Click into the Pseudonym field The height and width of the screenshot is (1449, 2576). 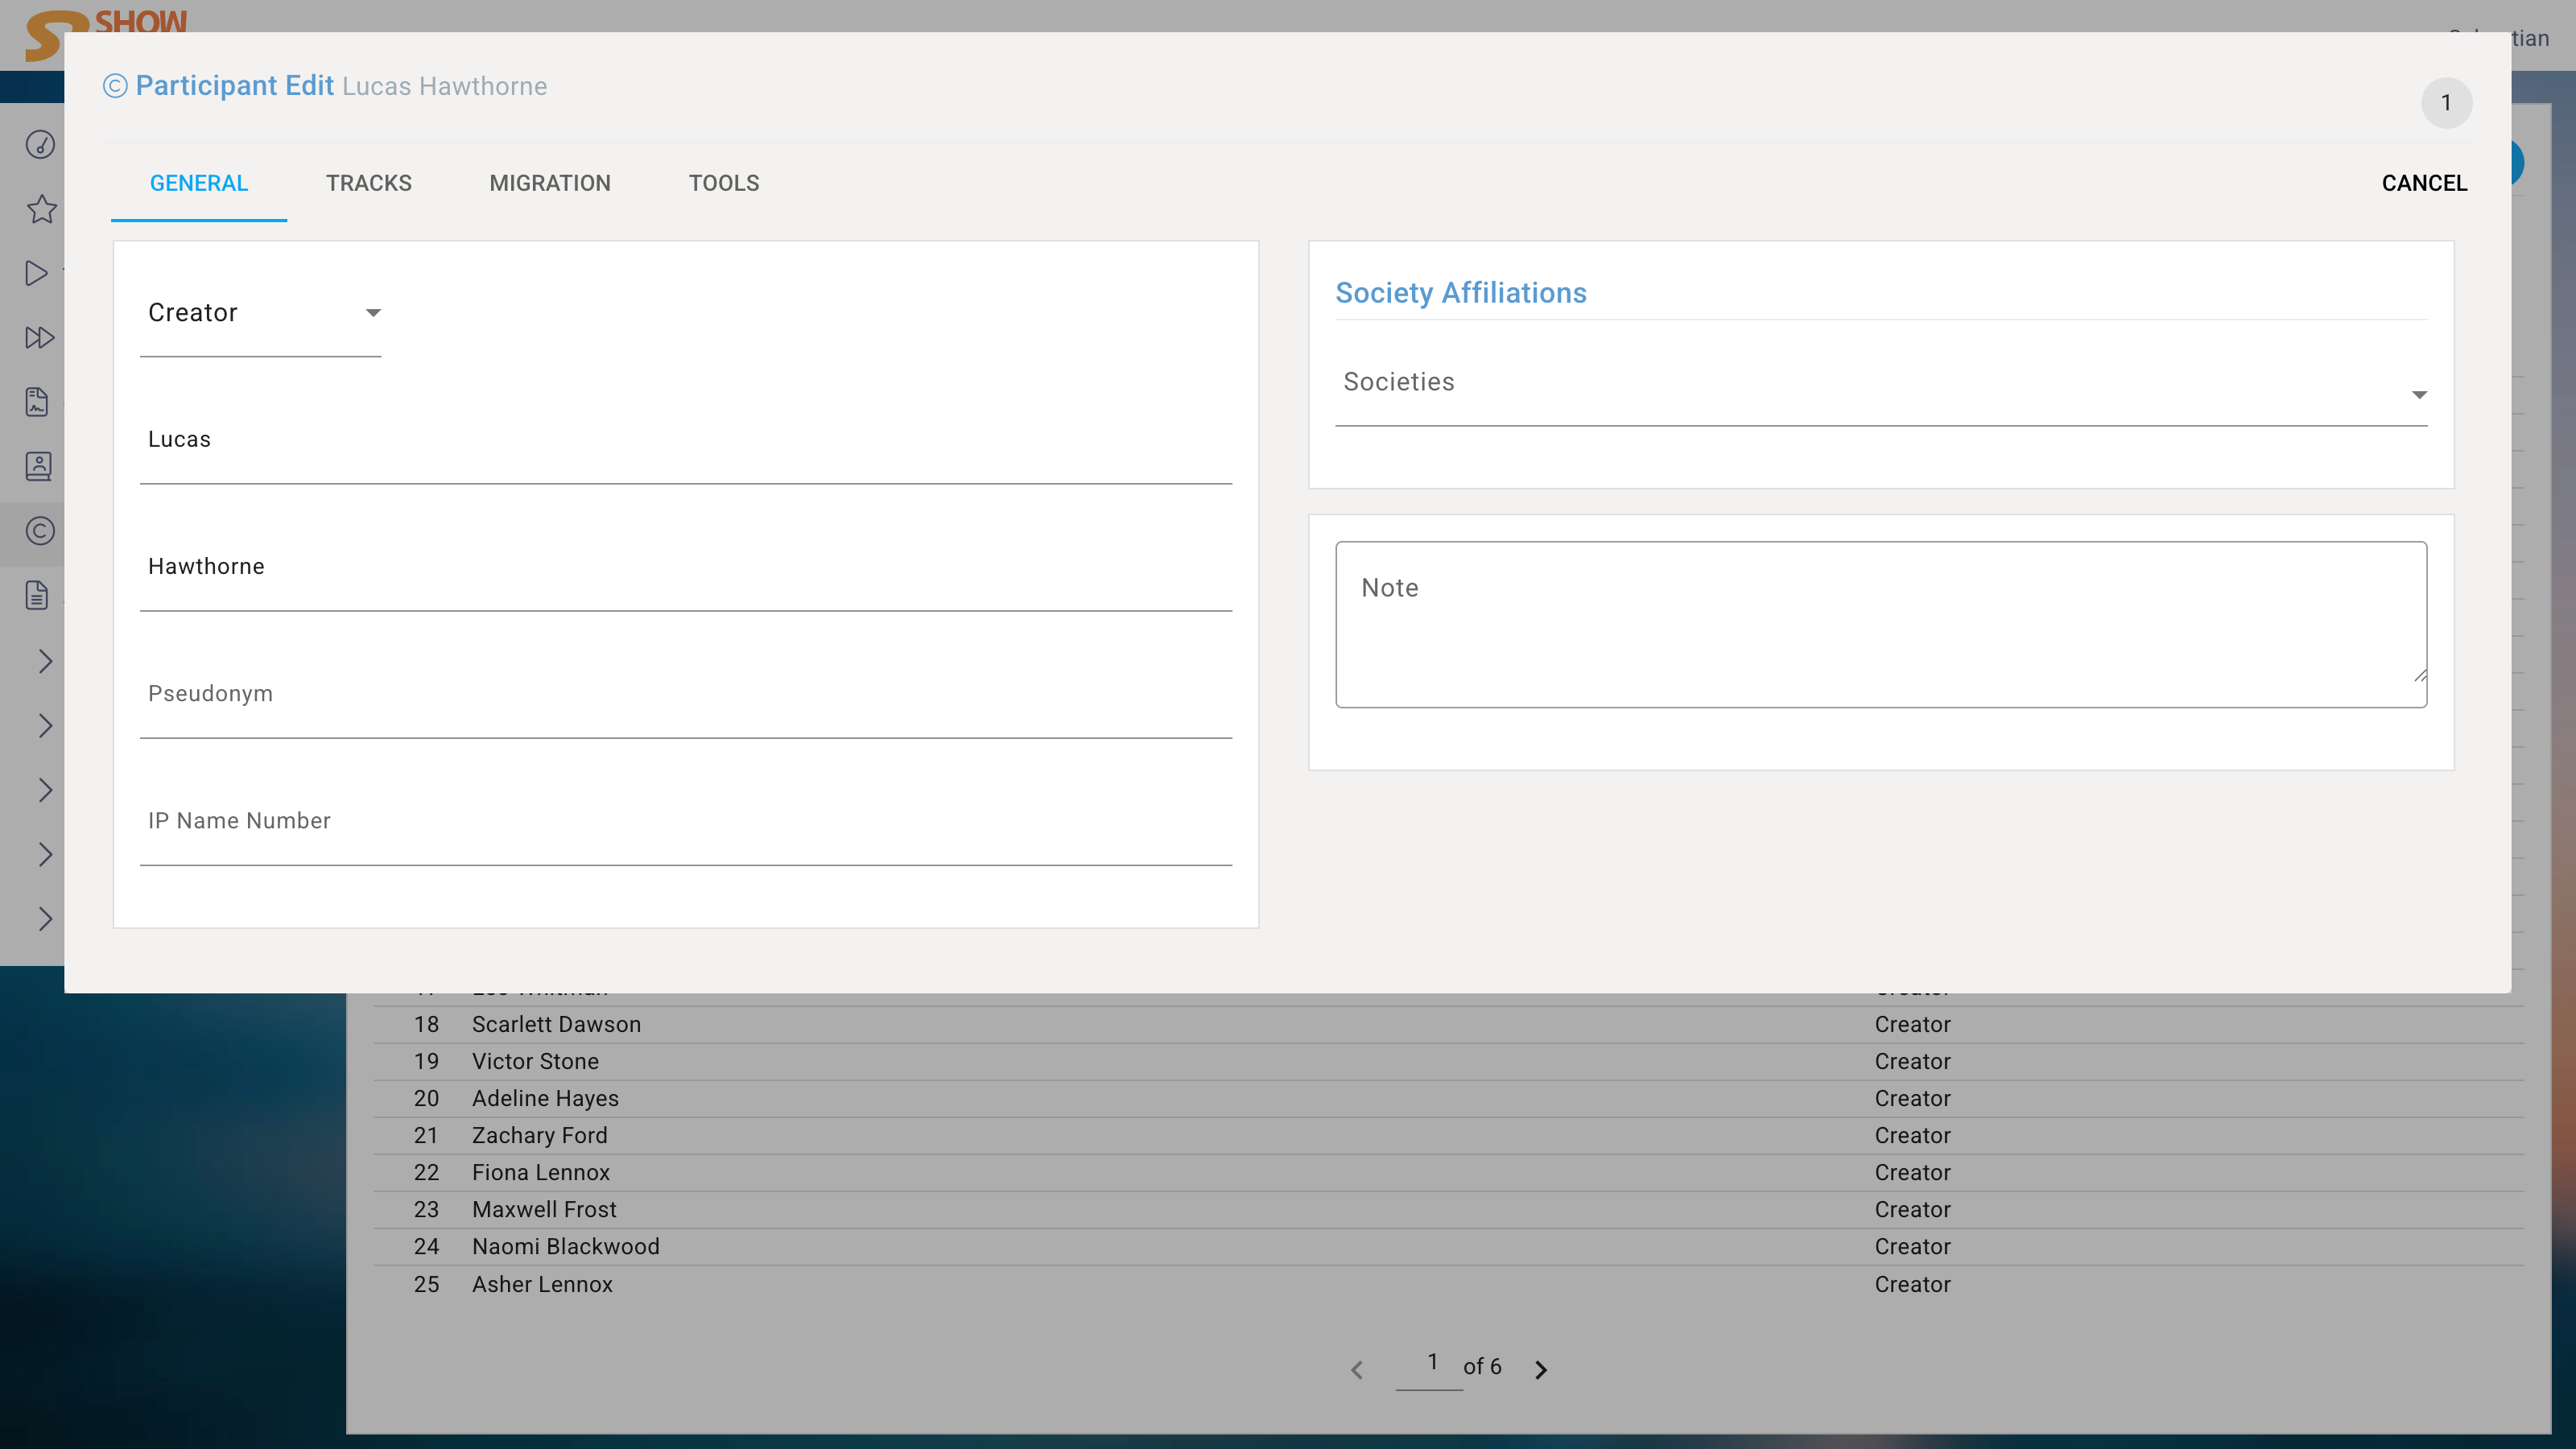point(685,695)
